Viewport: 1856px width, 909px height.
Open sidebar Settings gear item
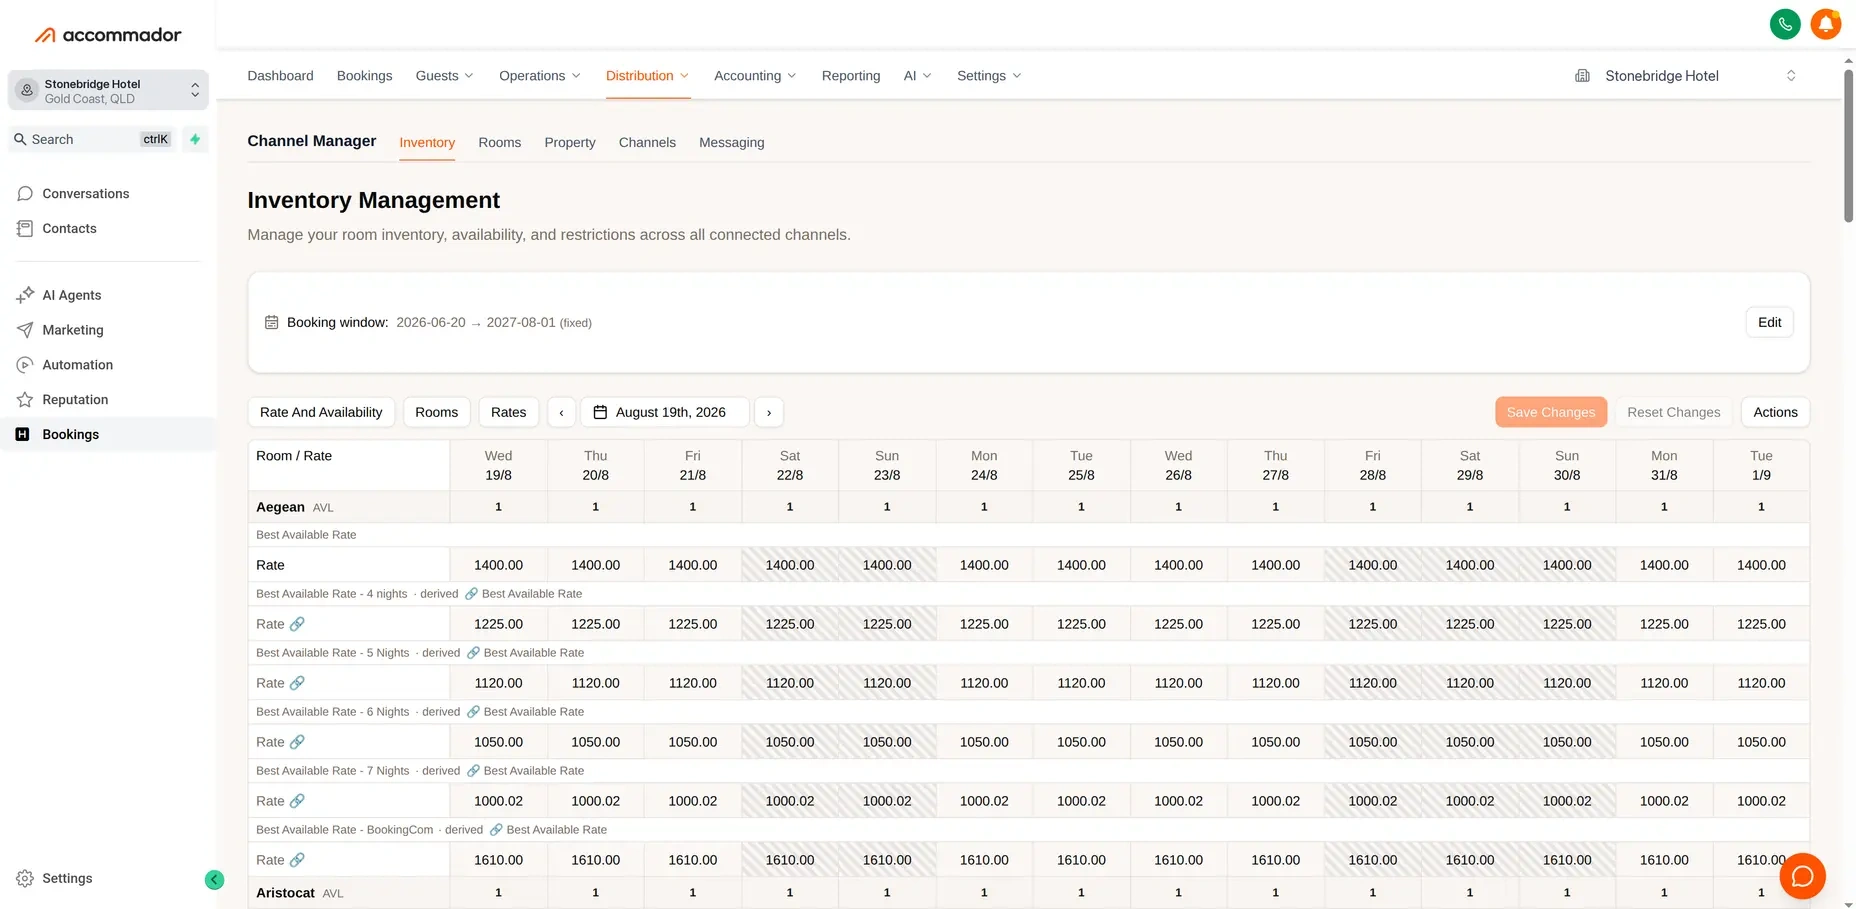(x=67, y=879)
